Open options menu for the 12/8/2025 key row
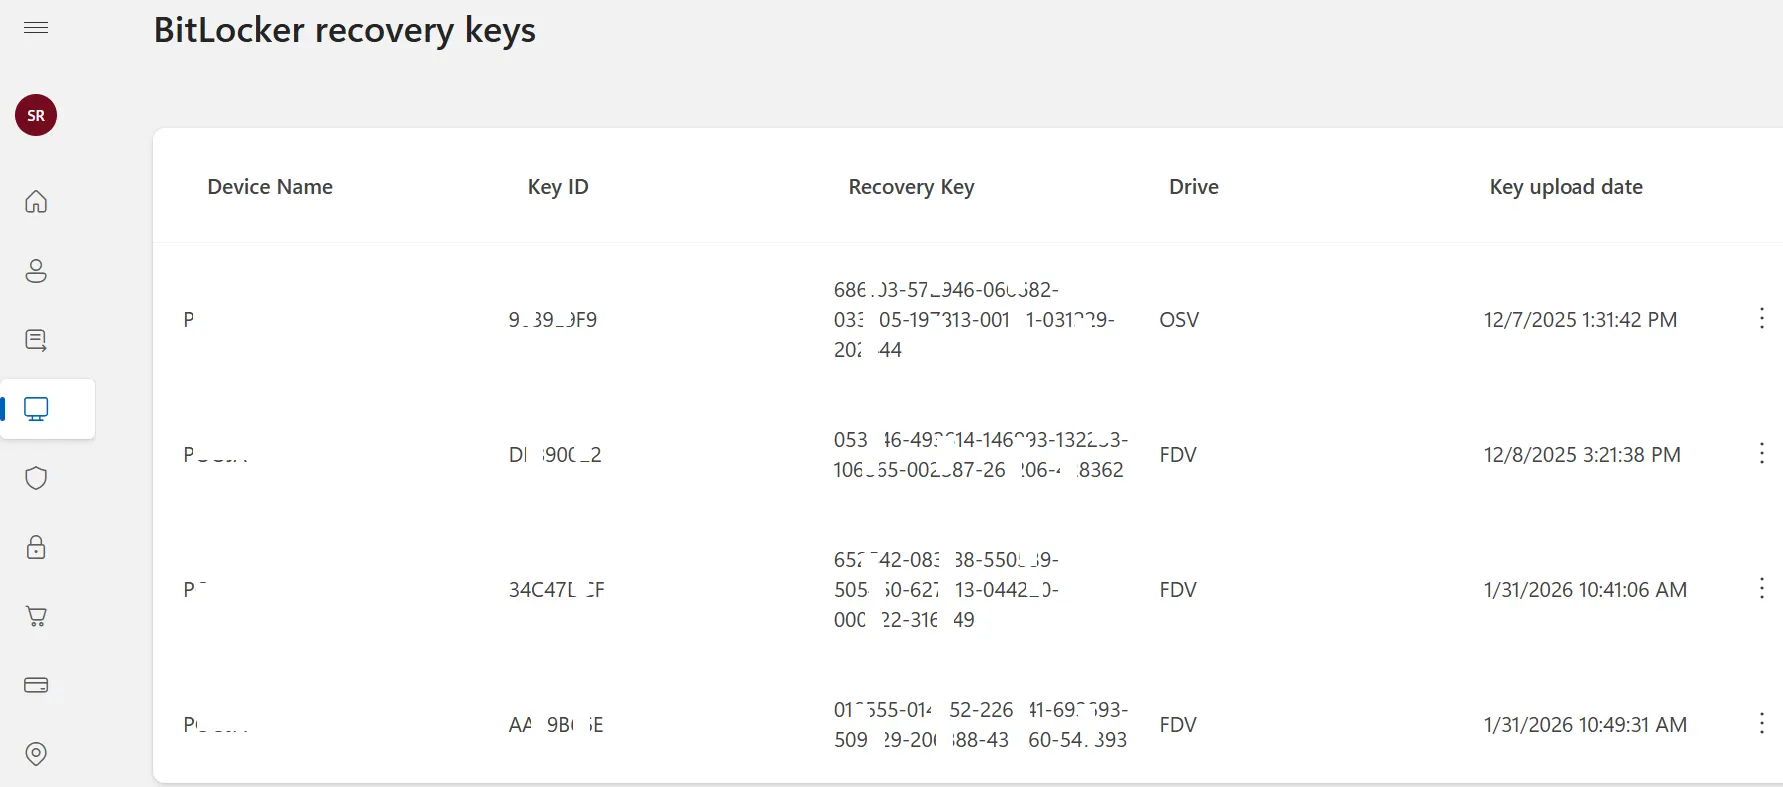1783x787 pixels. [x=1762, y=454]
